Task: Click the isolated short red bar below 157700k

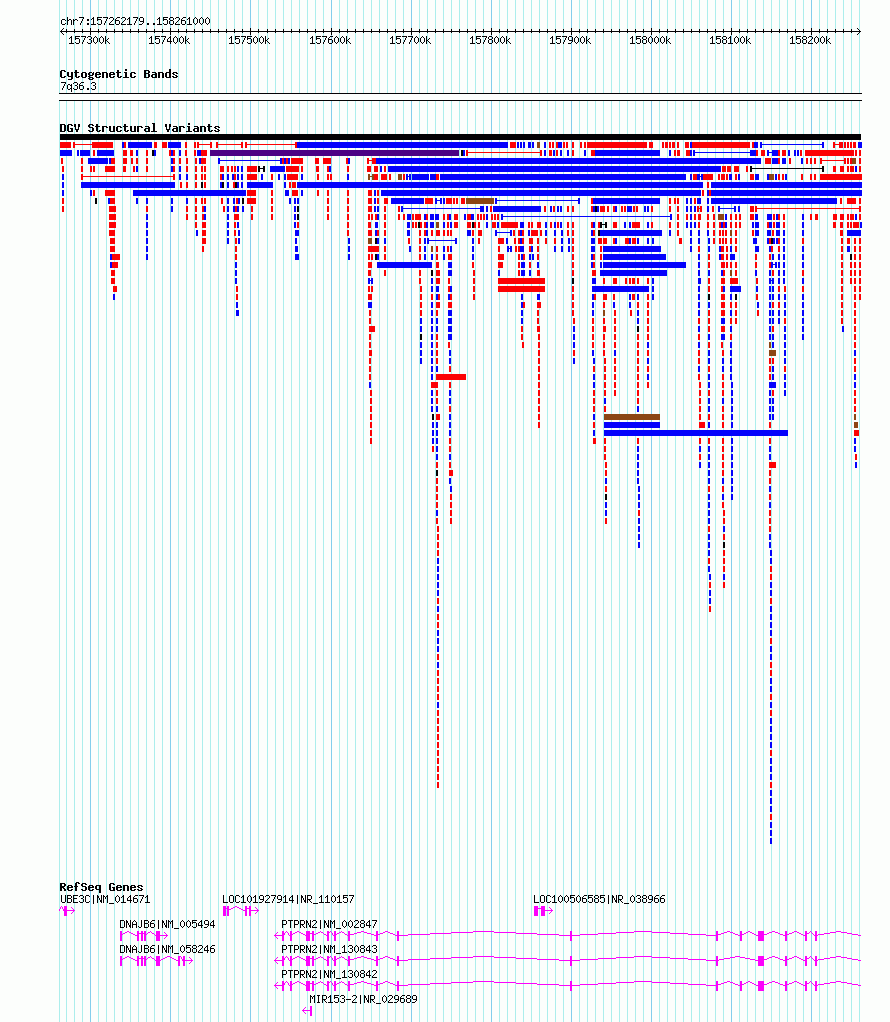Action: [451, 377]
